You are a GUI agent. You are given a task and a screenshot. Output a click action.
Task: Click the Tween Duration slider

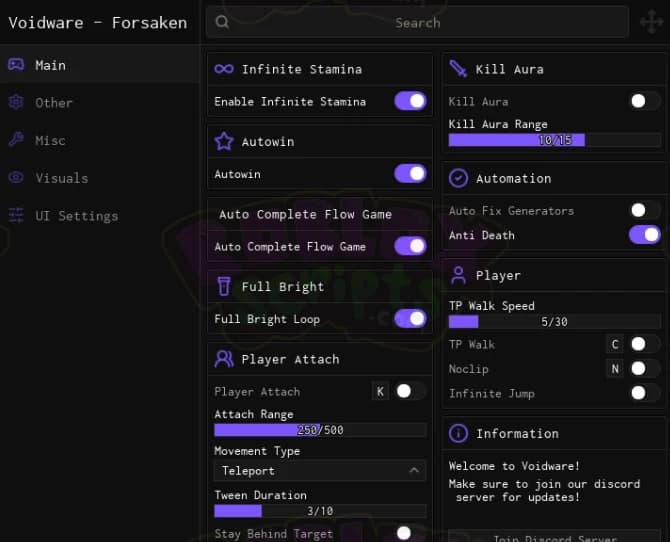pos(320,511)
